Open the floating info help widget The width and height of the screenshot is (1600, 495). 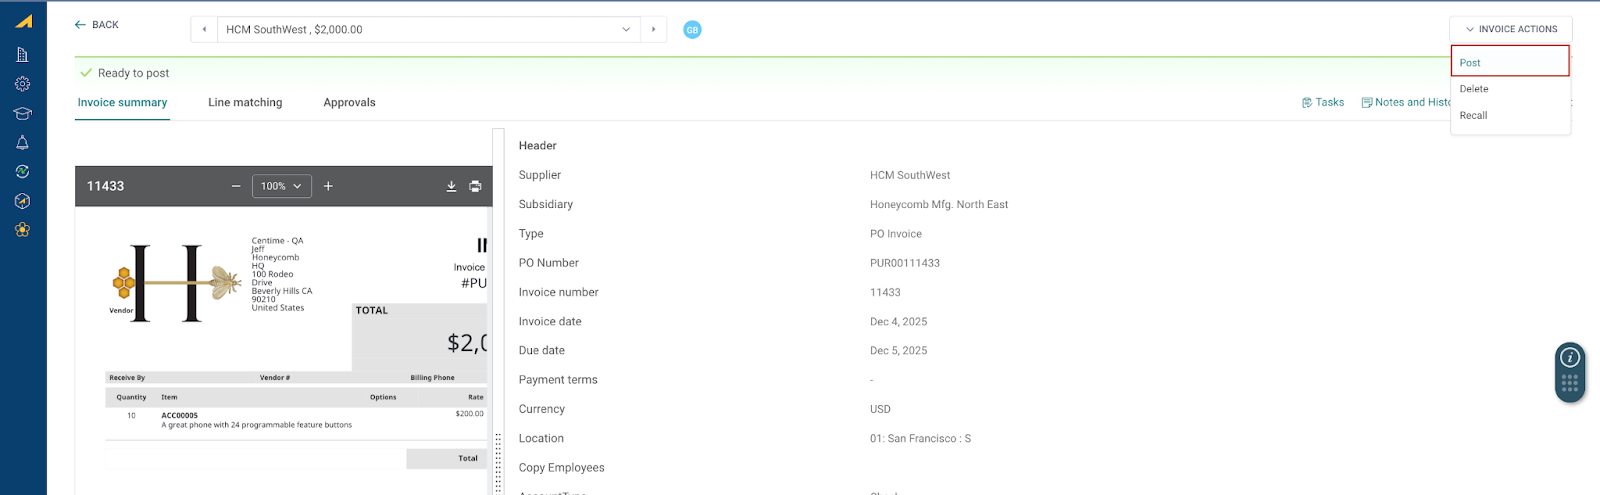click(1570, 358)
